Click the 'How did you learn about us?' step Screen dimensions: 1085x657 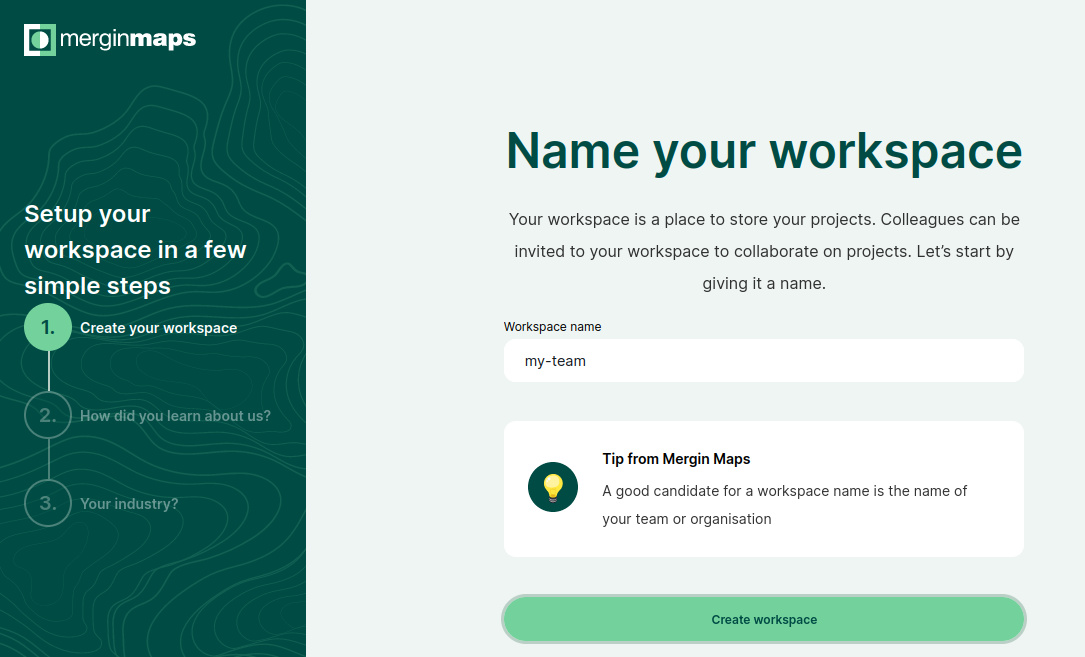pyautogui.click(x=175, y=416)
